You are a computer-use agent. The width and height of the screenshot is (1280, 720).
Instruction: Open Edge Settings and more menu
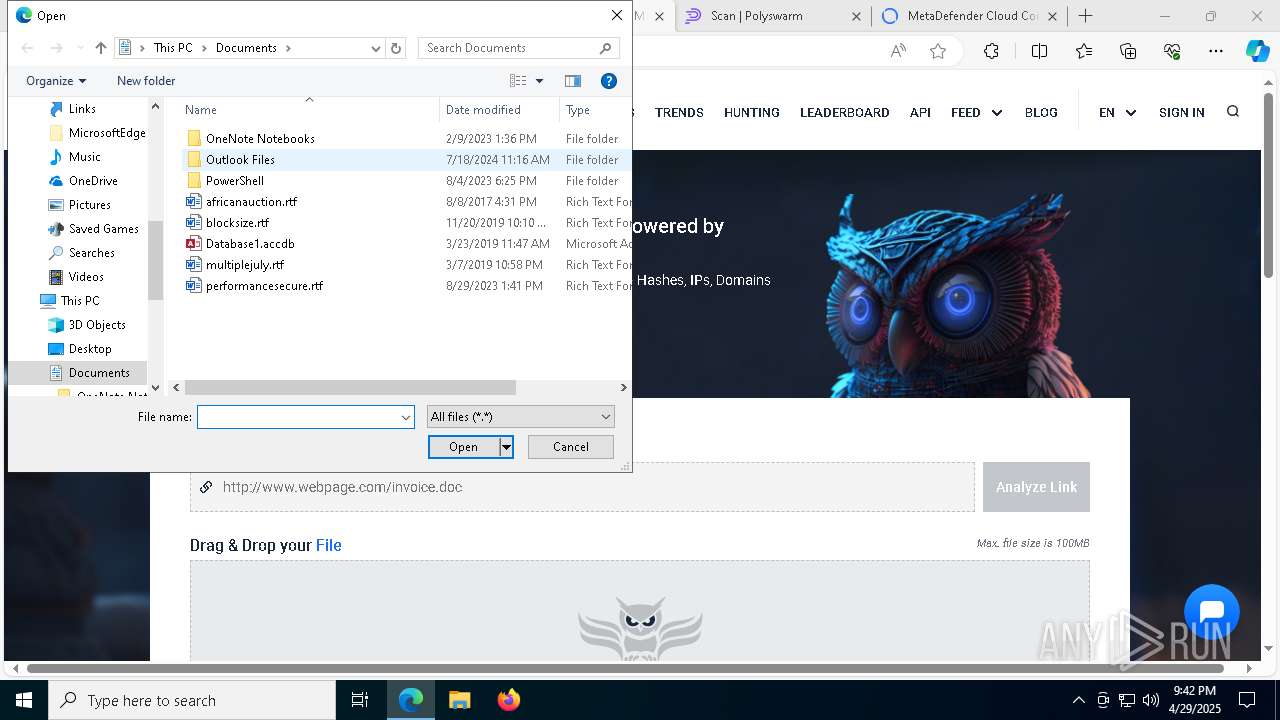[x=1216, y=51]
